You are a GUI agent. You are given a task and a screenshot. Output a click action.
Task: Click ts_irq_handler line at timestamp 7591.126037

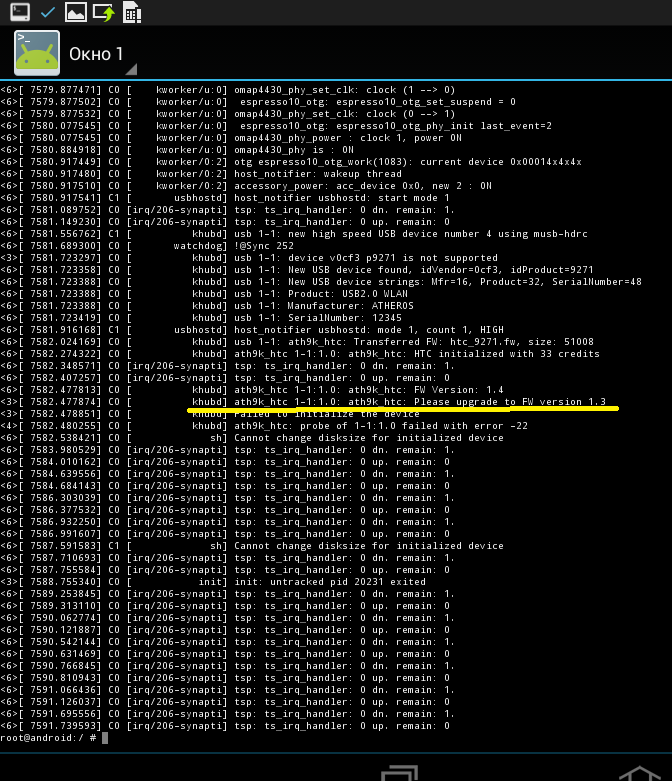pos(225,701)
